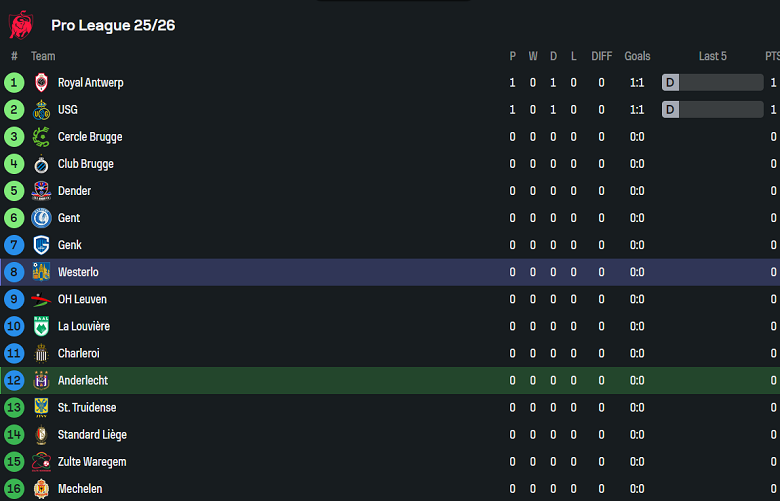Click the Royal Antwerp club crest
780x501 pixels.
[x=41, y=83]
